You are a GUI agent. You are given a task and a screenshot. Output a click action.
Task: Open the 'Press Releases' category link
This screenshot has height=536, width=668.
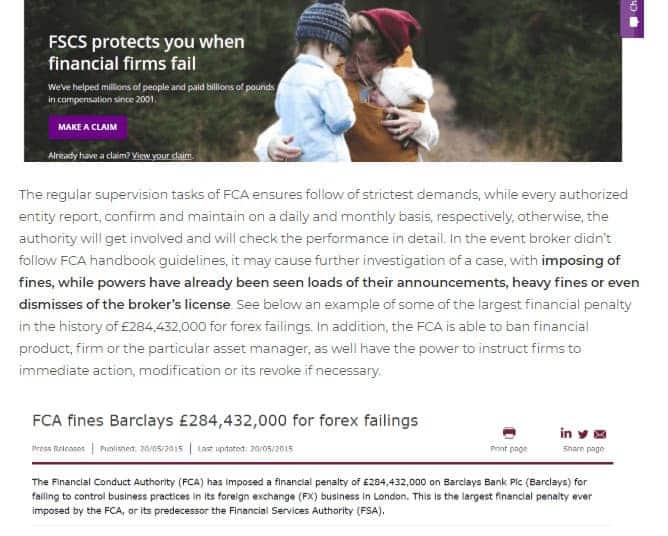[x=60, y=448]
